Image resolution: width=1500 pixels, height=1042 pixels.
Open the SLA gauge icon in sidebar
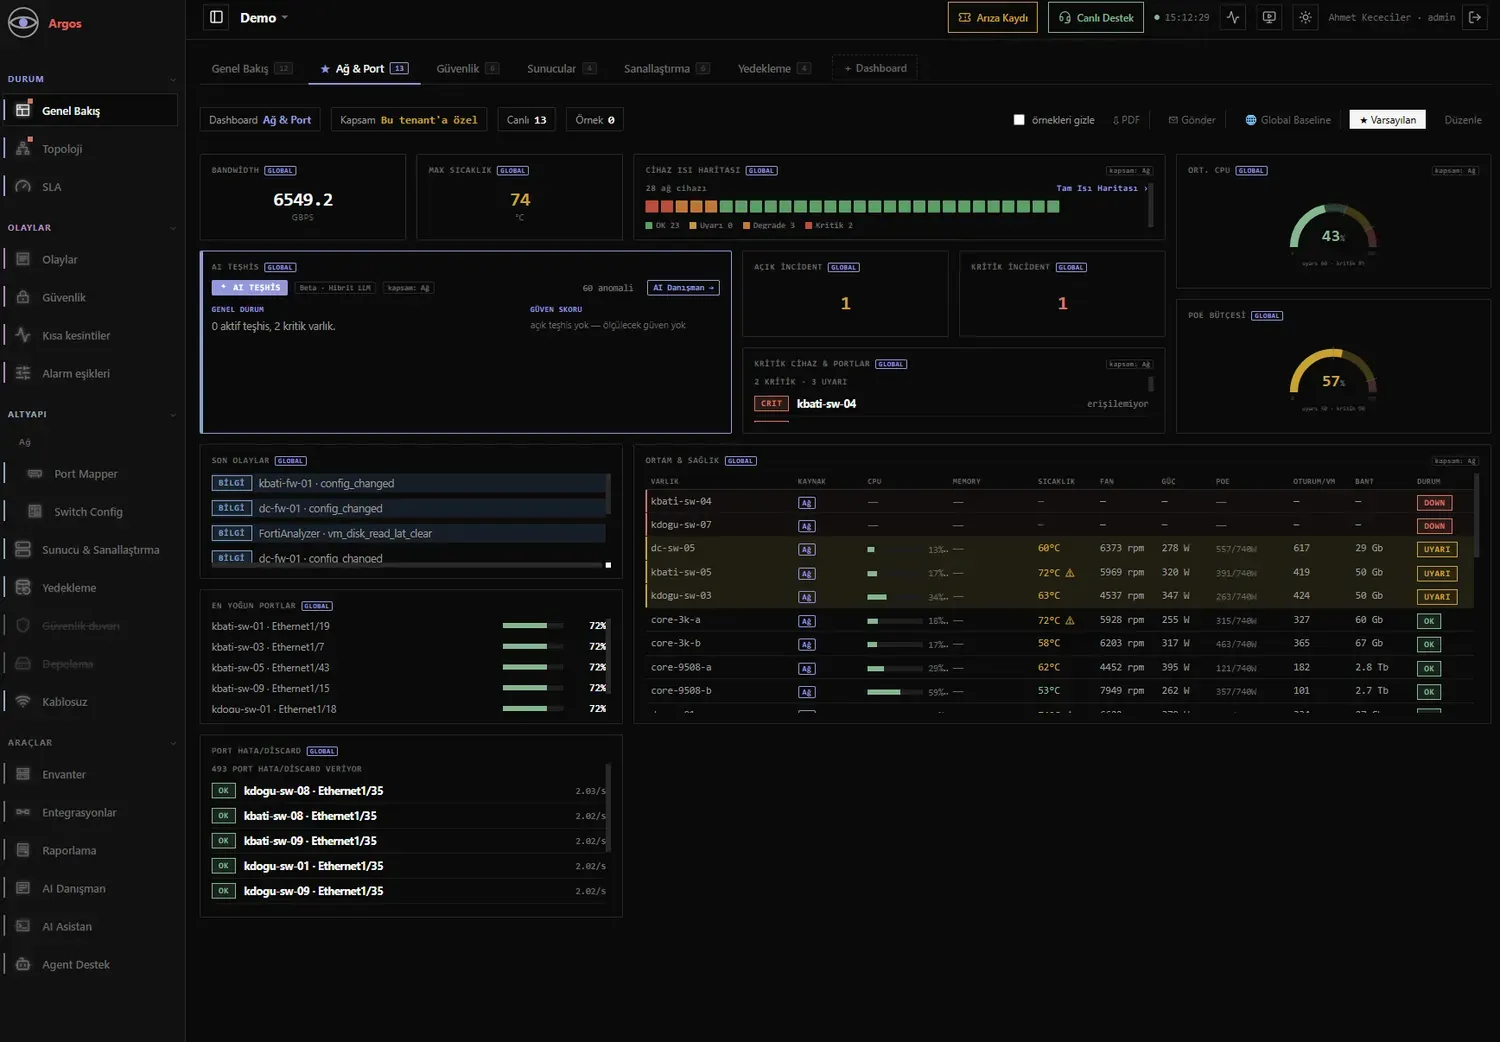coord(23,186)
